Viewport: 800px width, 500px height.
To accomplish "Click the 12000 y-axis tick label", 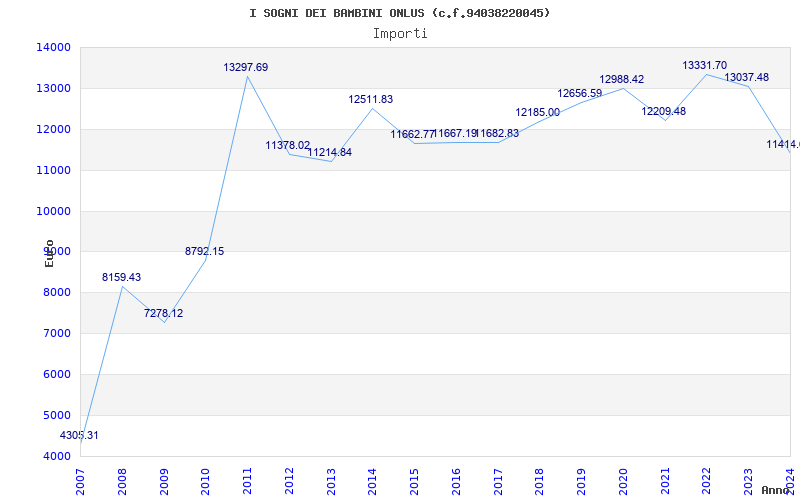I will 53,129.
